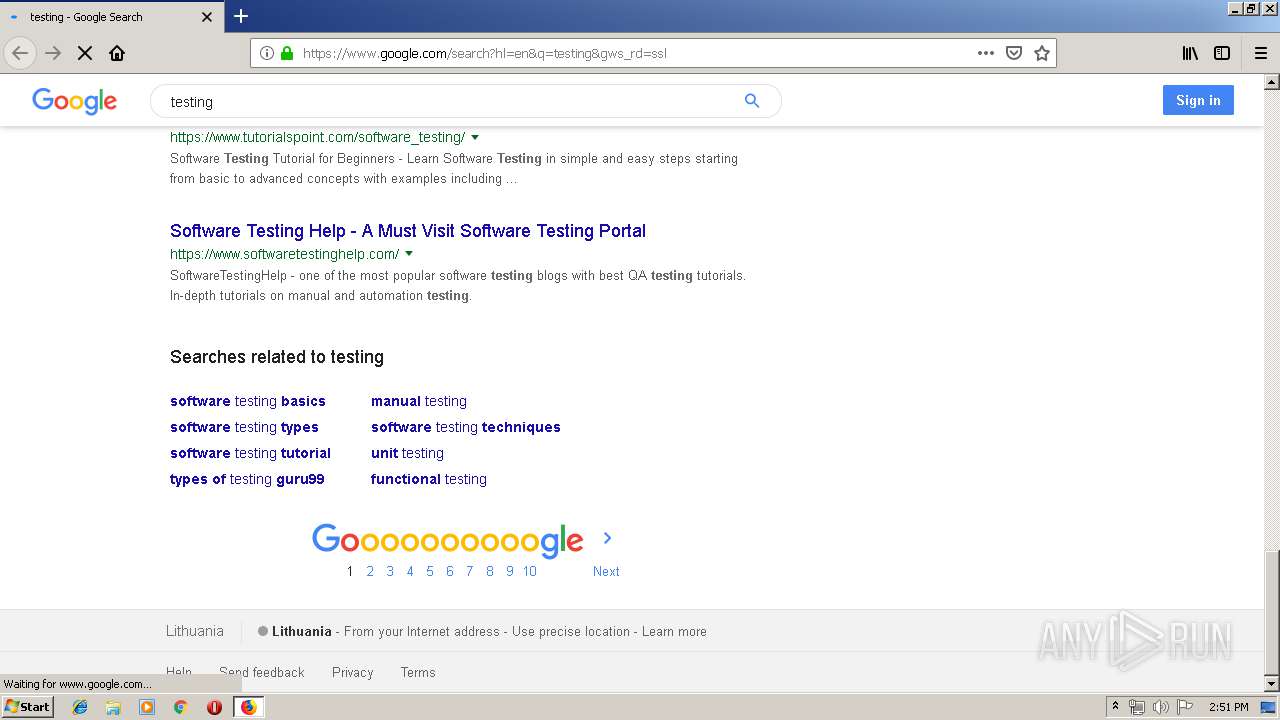Click the Google search magnifier button
The image size is (1280, 720).
[x=752, y=101]
